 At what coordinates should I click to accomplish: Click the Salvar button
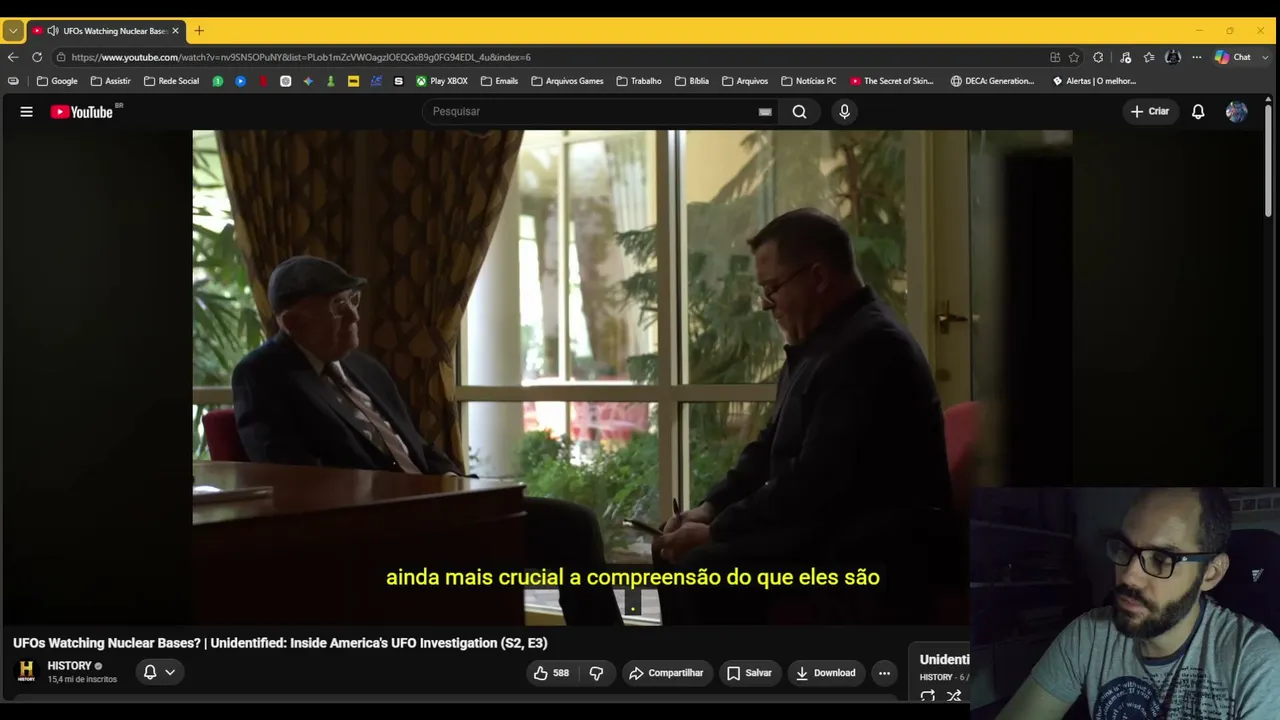(749, 673)
